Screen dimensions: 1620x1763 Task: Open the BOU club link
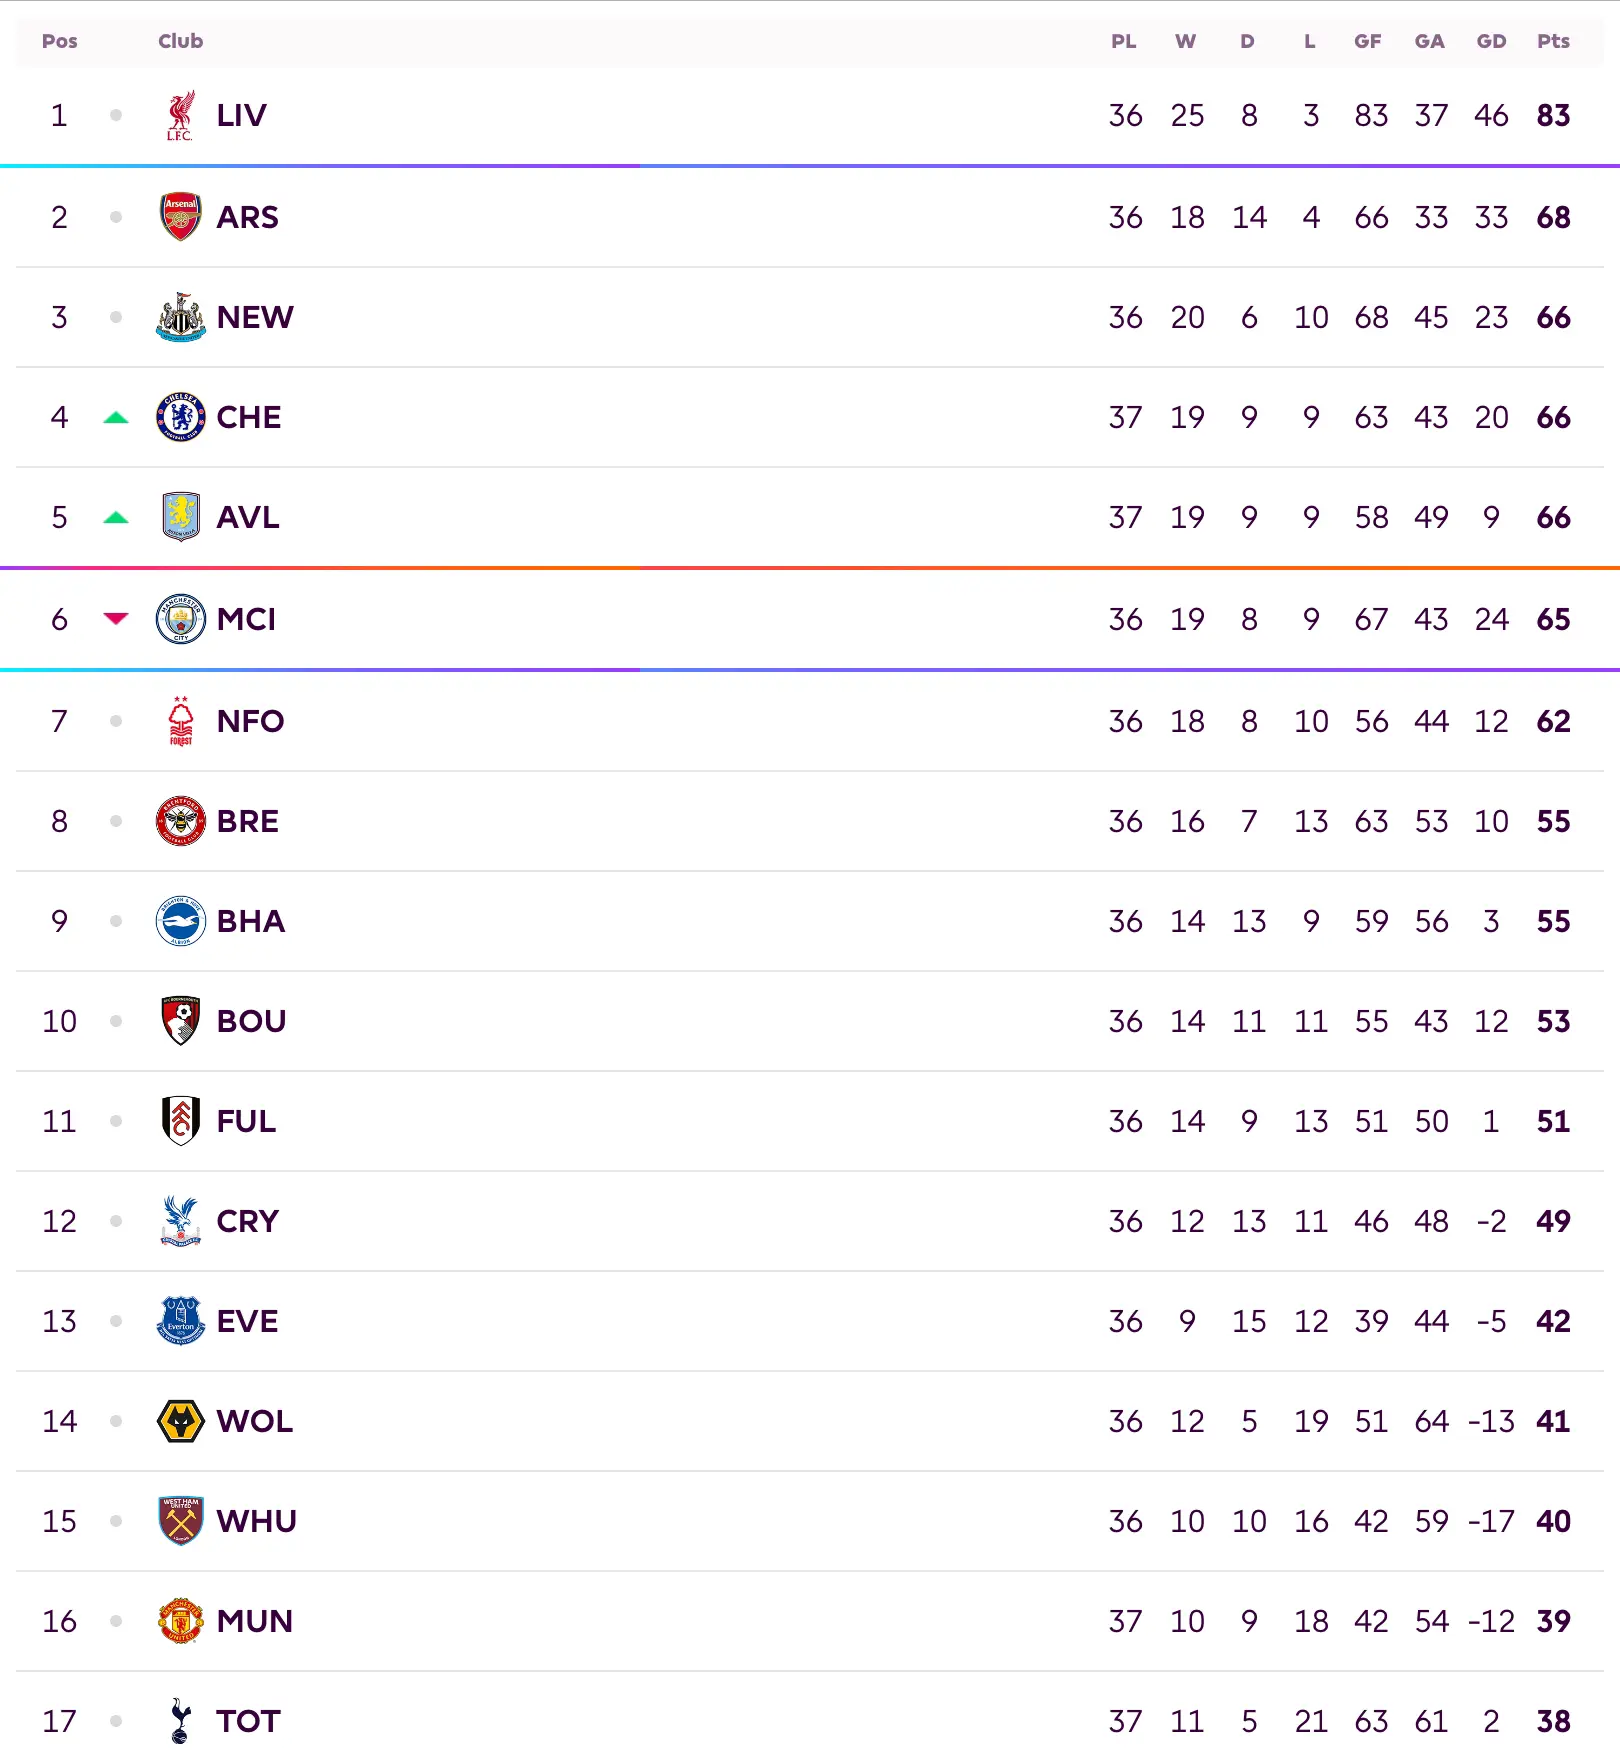pos(251,1021)
